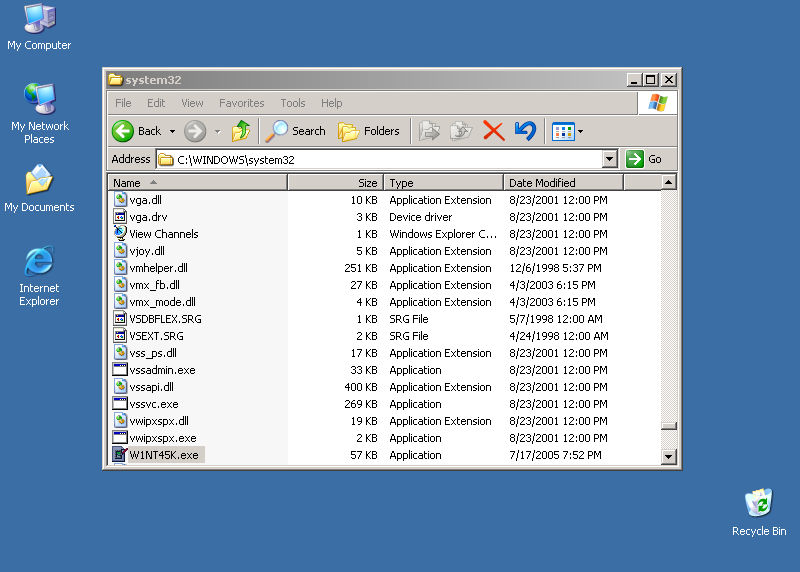The height and width of the screenshot is (572, 800).
Task: Click the VSDBFLEX.SRG file name
Action: [x=165, y=319]
